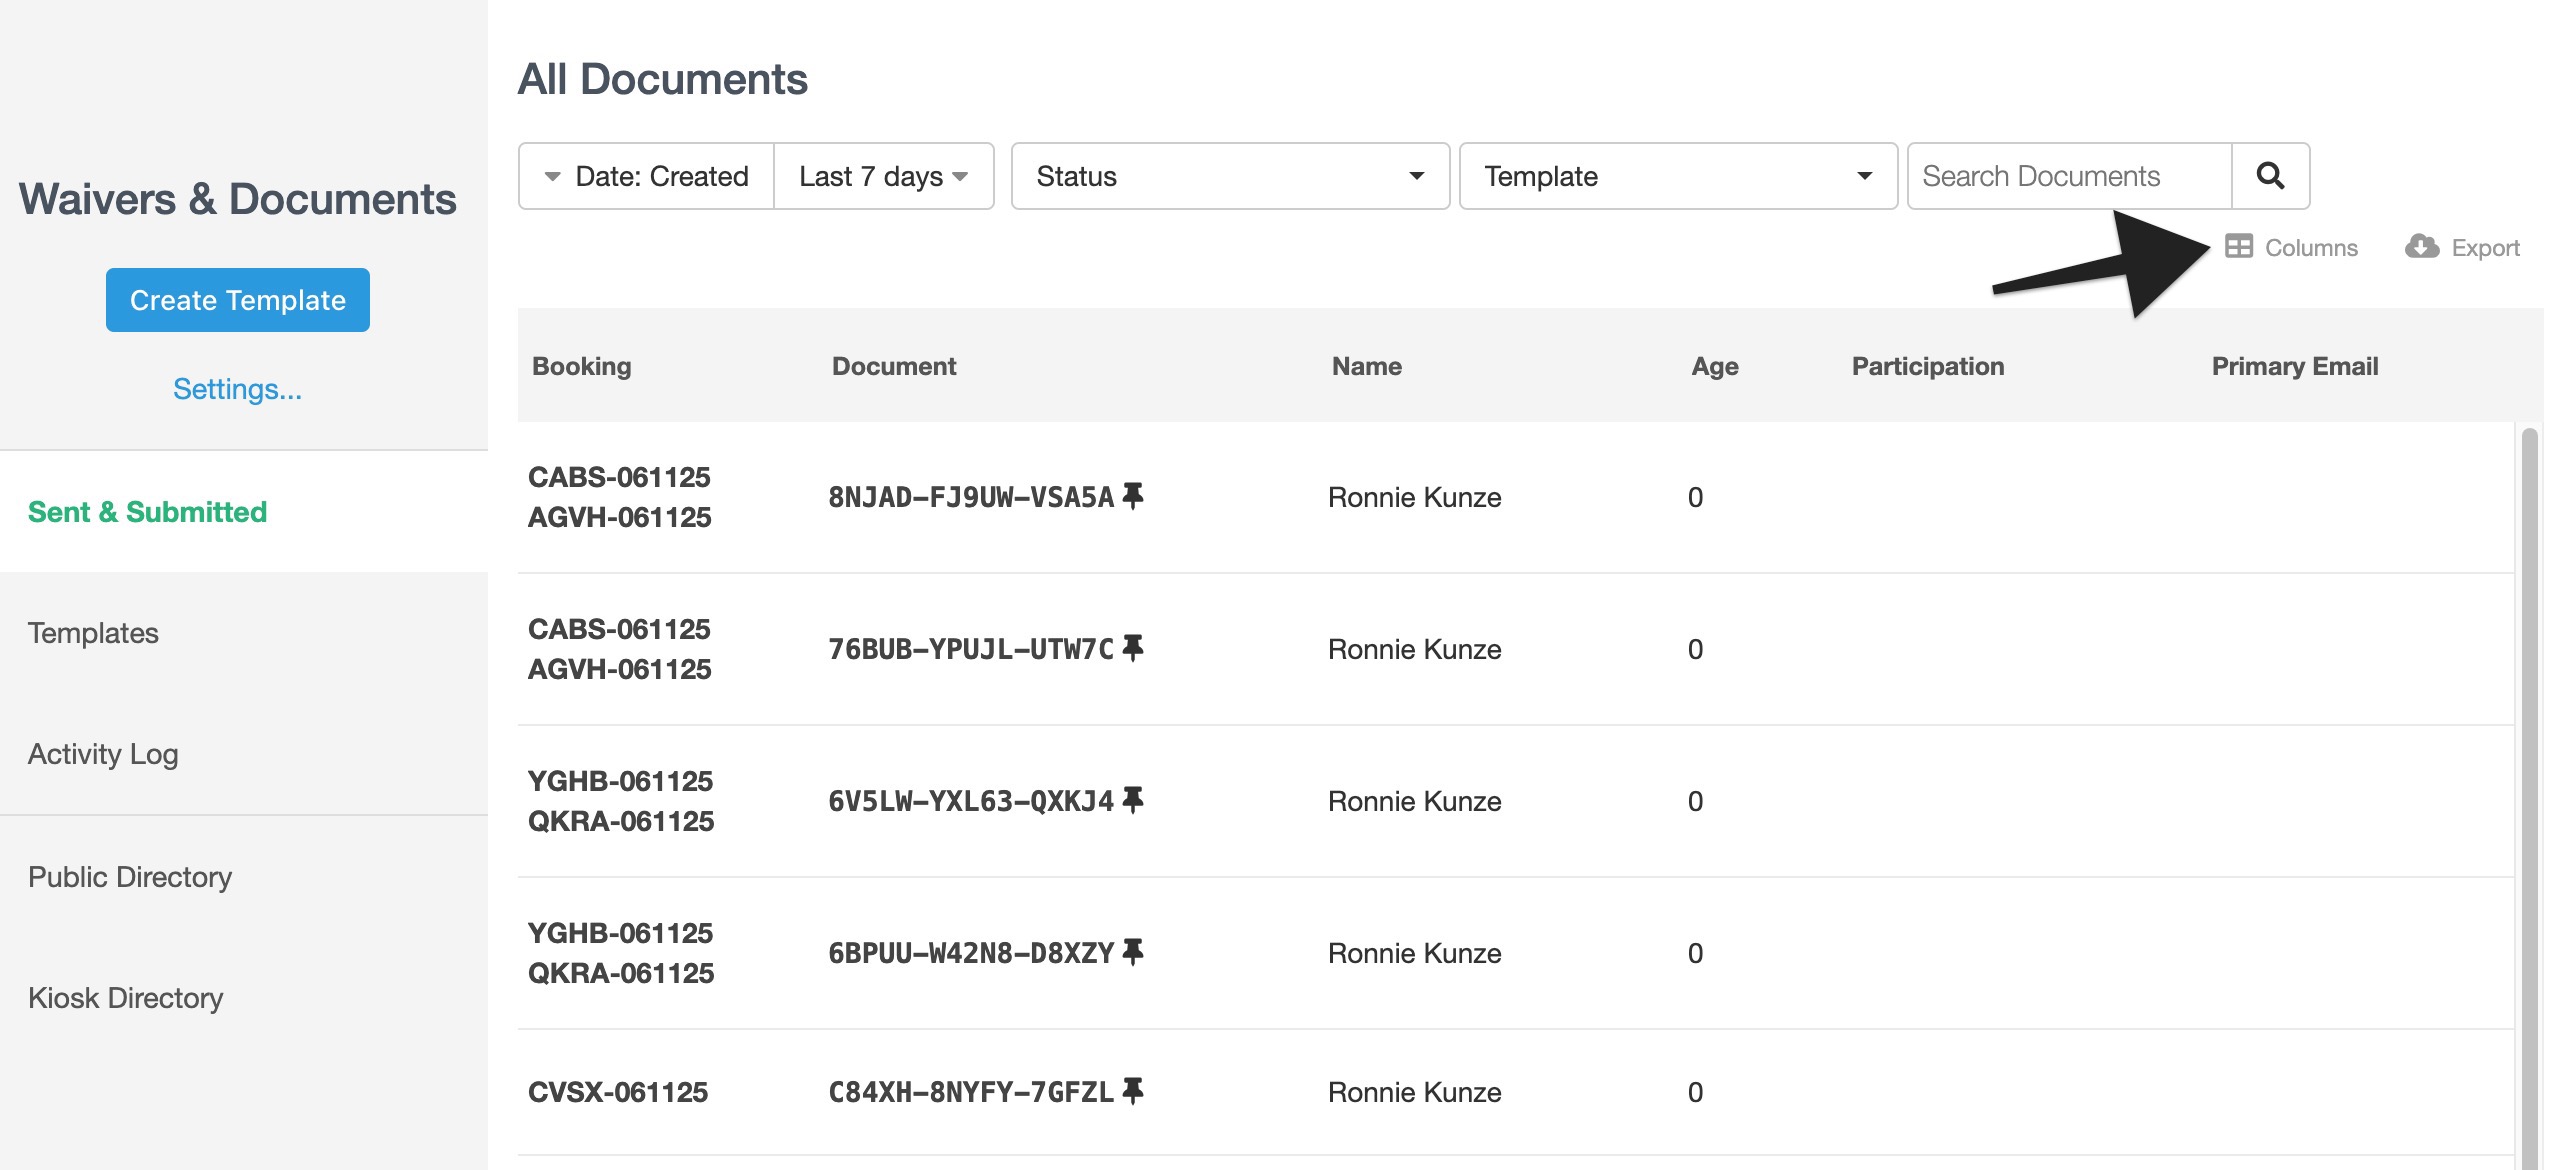The width and height of the screenshot is (2558, 1170).
Task: Expand the Status filter dropdown
Action: pyautogui.click(x=1230, y=176)
